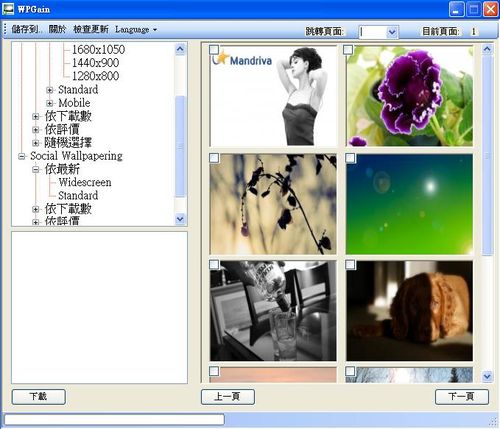Viewport: 500px width, 429px height.
Task: Open the 儲存到 (save to) menu item
Action: point(27,30)
